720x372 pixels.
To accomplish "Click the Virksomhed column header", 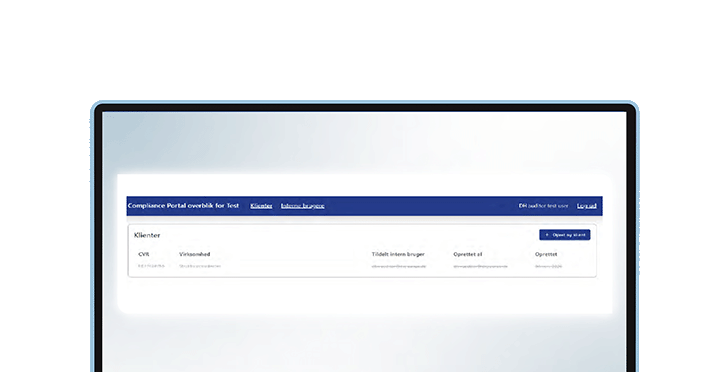I will [x=195, y=254].
